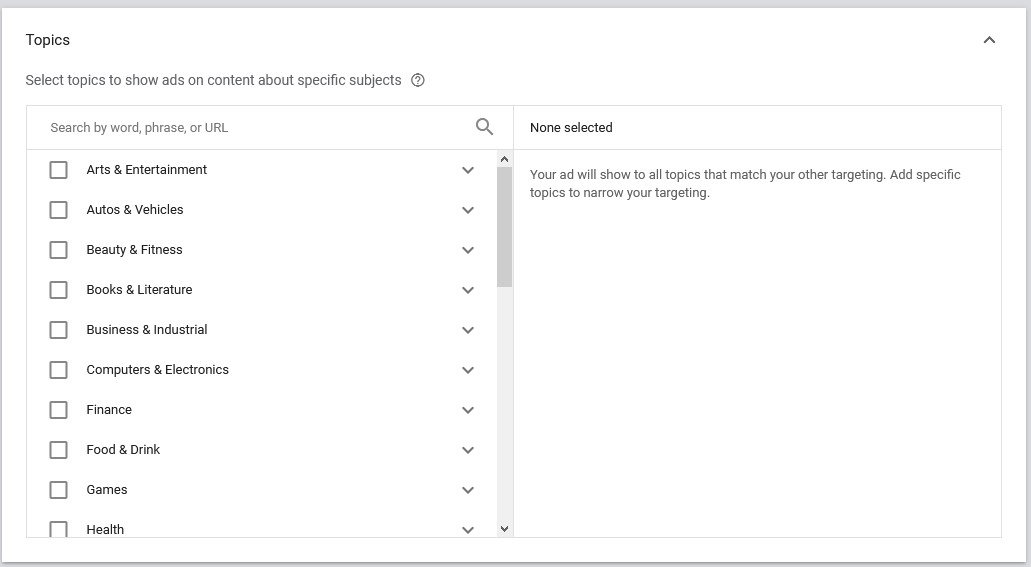Check the Arts & Entertainment checkbox
The width and height of the screenshot is (1031, 567).
pyautogui.click(x=59, y=170)
